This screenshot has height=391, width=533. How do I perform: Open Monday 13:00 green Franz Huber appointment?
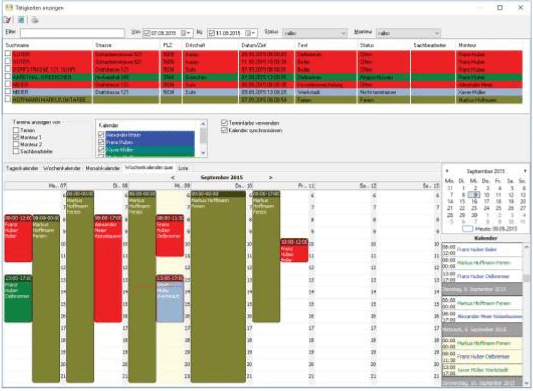pyautogui.click(x=18, y=298)
